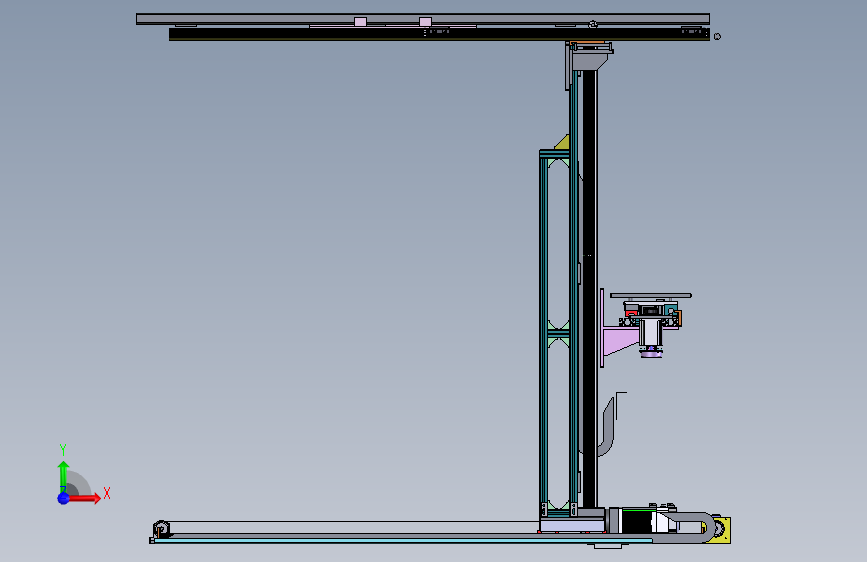Select the pink triangular support bracket
Image resolution: width=867 pixels, height=562 pixels.
tap(620, 340)
